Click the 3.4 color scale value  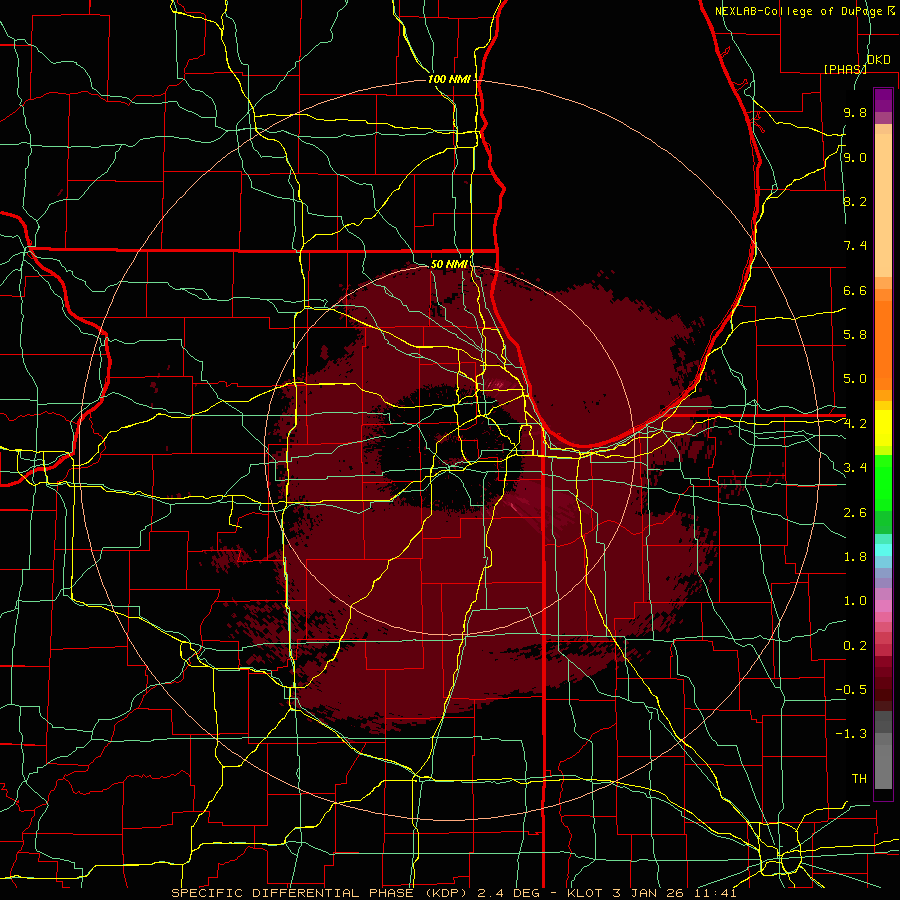[855, 468]
